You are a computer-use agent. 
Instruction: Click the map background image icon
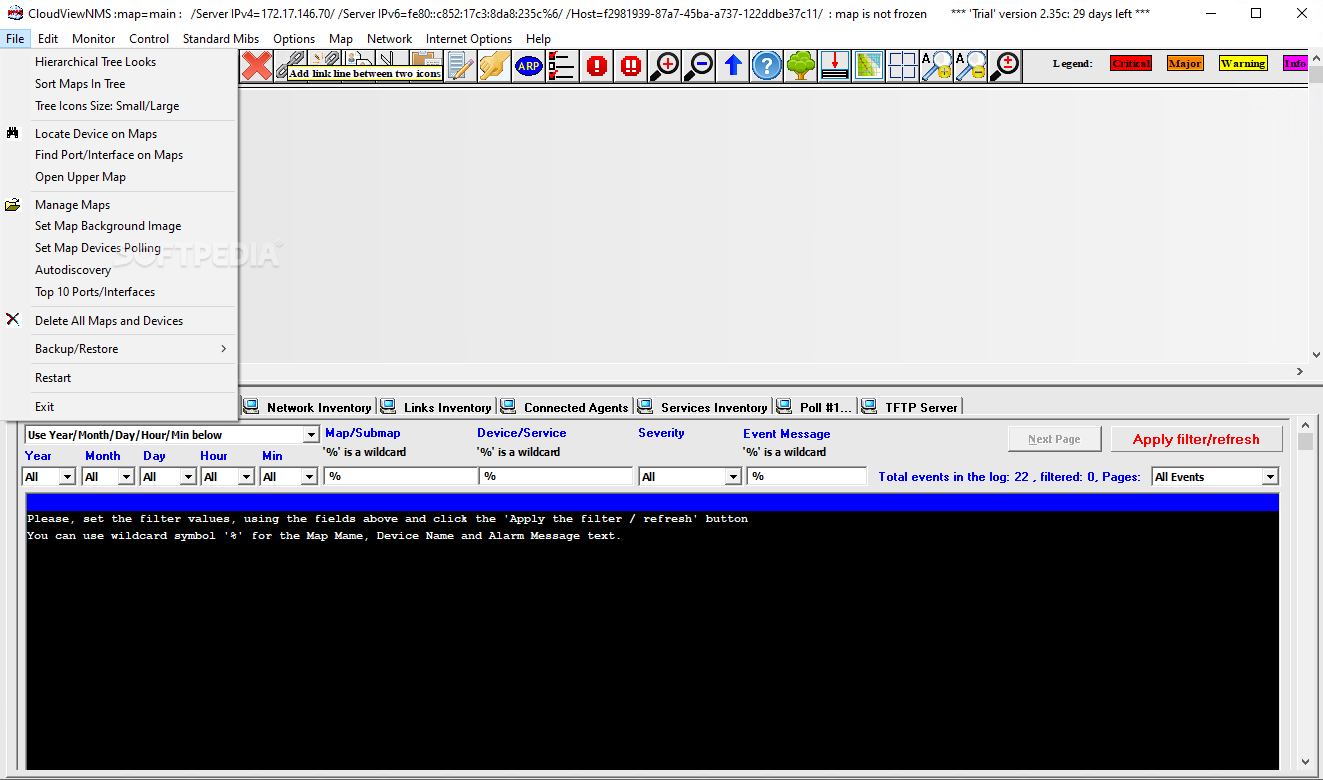[869, 66]
